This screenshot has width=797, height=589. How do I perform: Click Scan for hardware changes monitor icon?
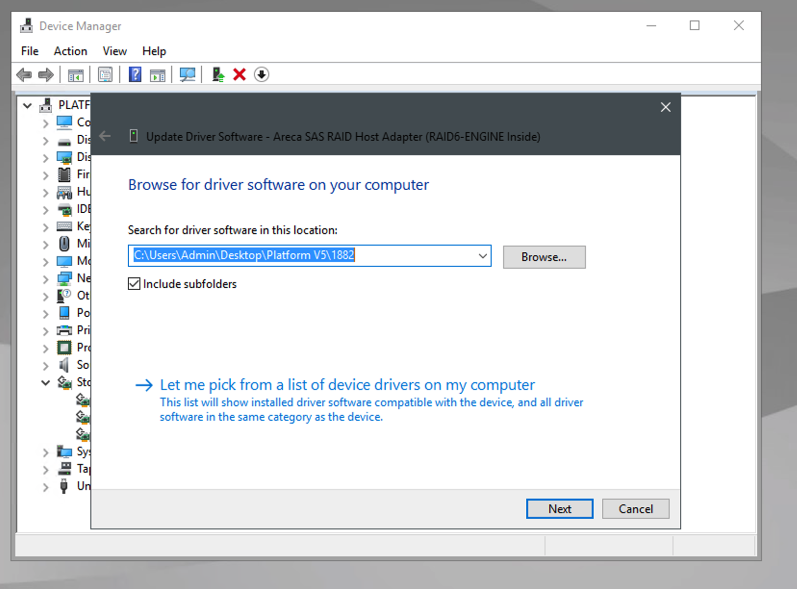point(187,75)
